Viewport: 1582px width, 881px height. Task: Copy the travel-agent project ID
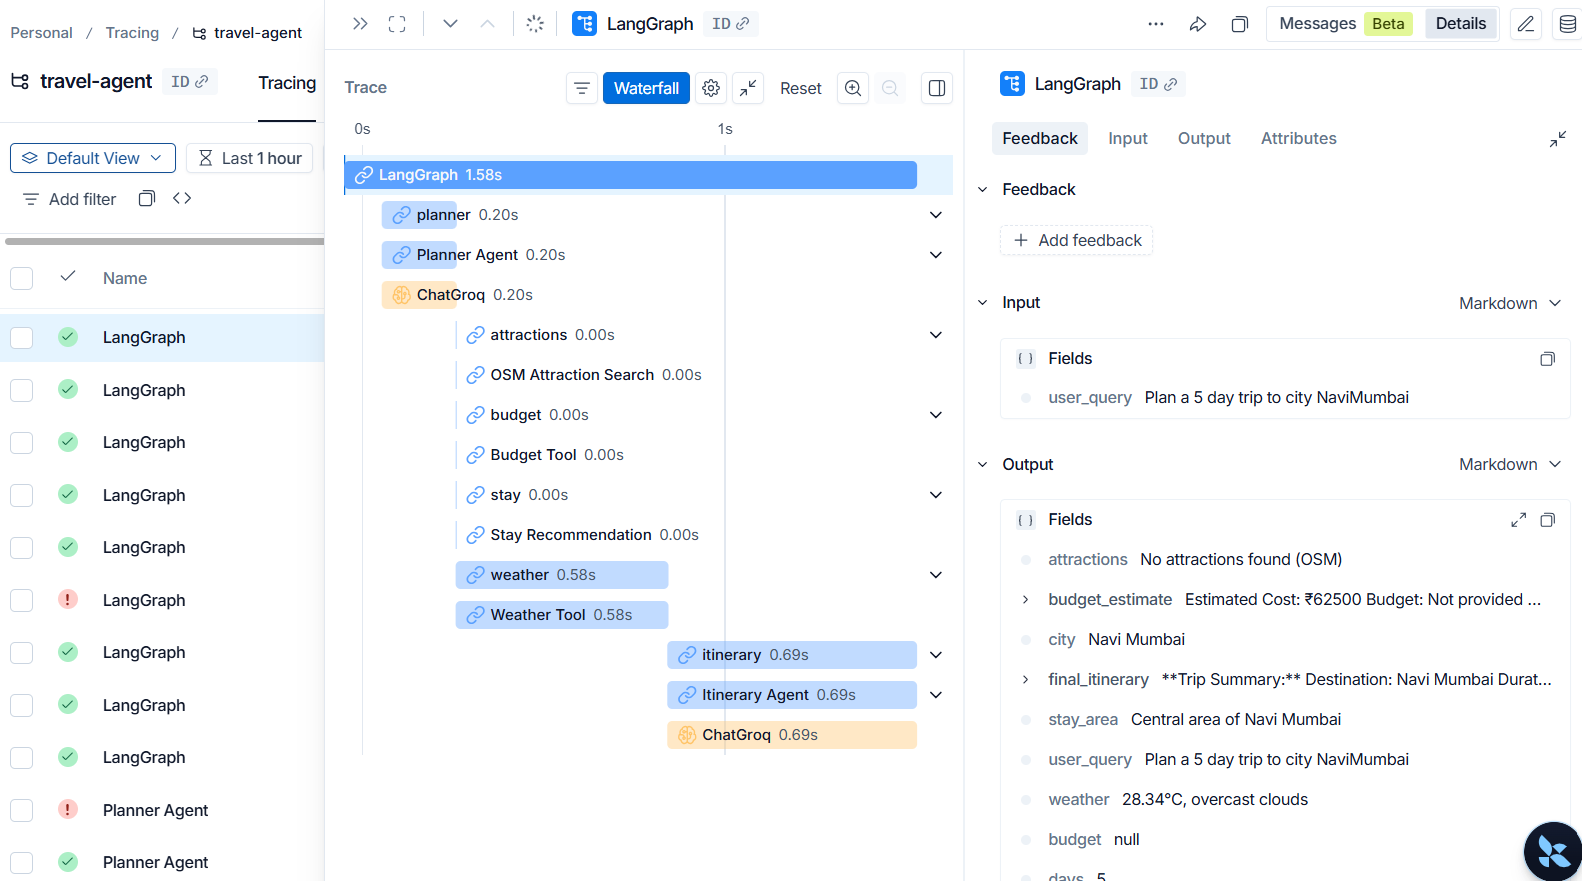click(x=189, y=82)
